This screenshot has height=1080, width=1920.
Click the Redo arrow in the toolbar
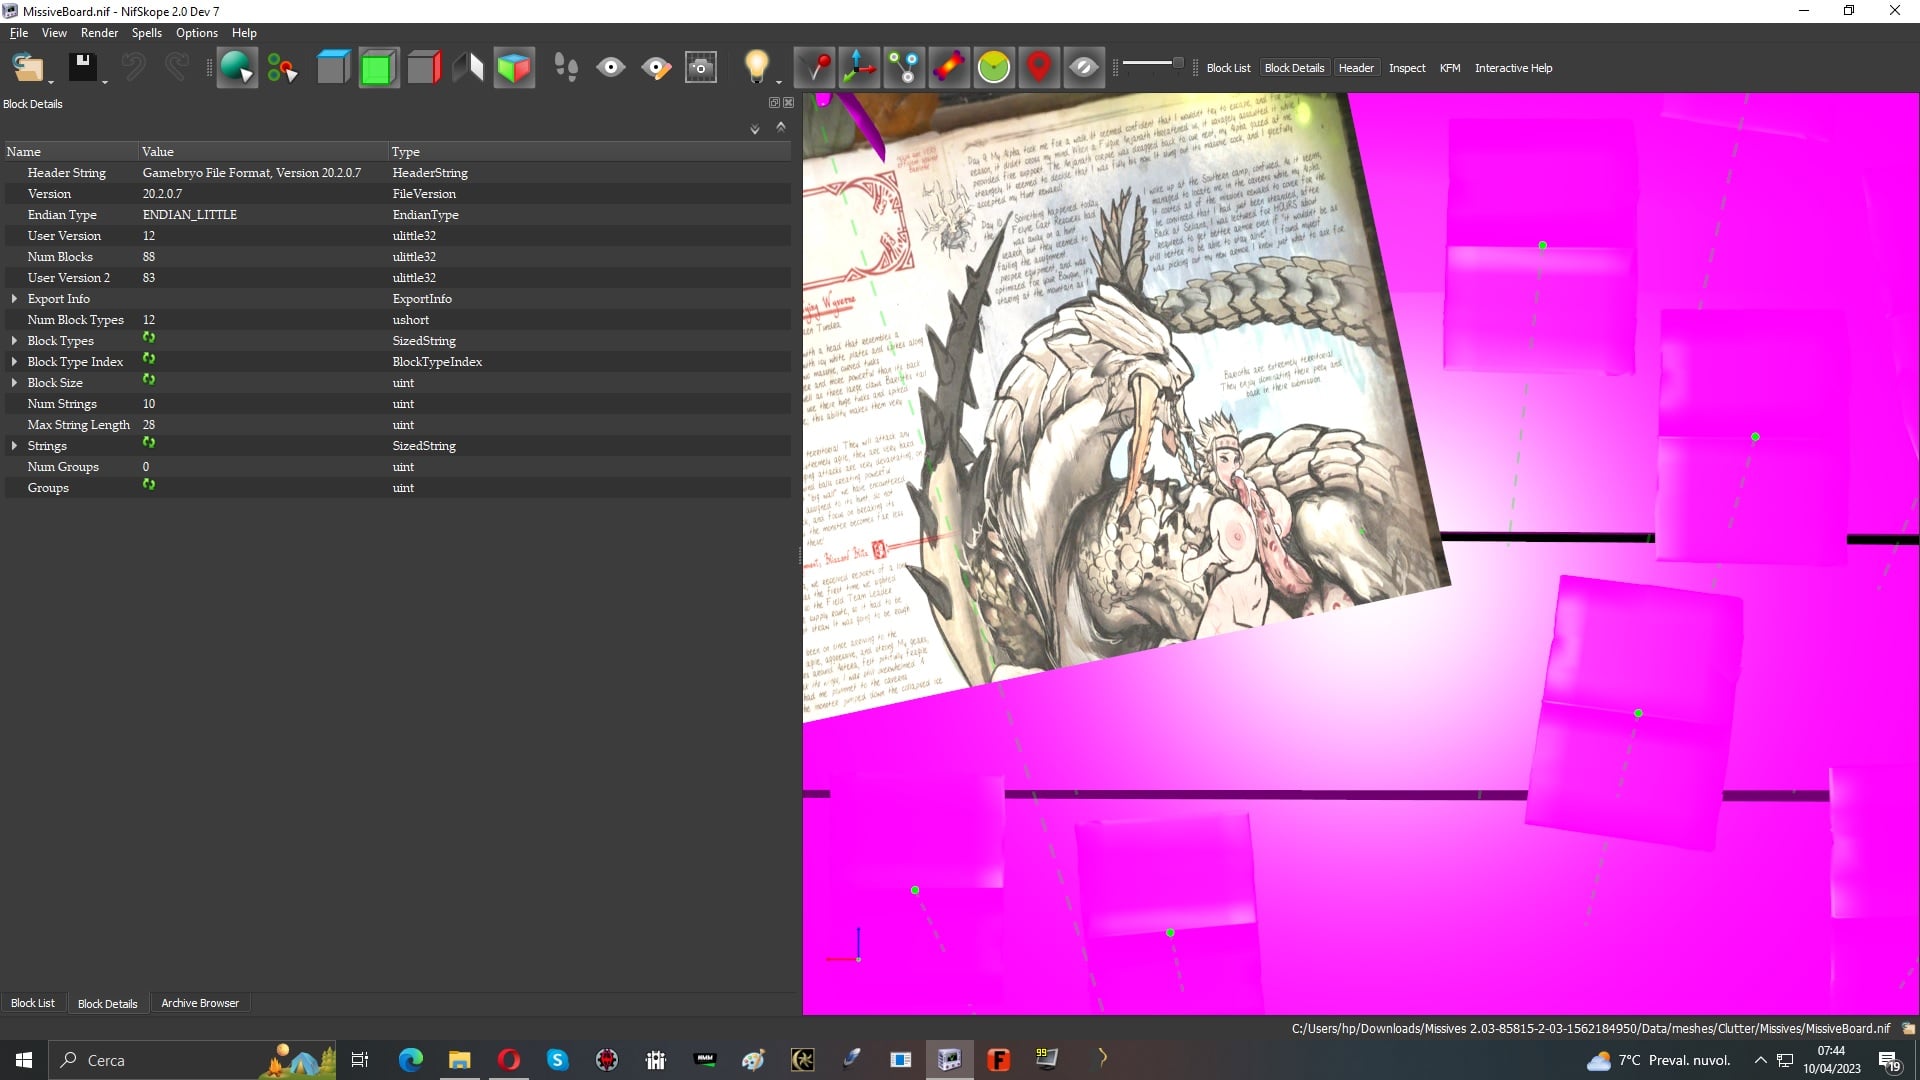177,68
